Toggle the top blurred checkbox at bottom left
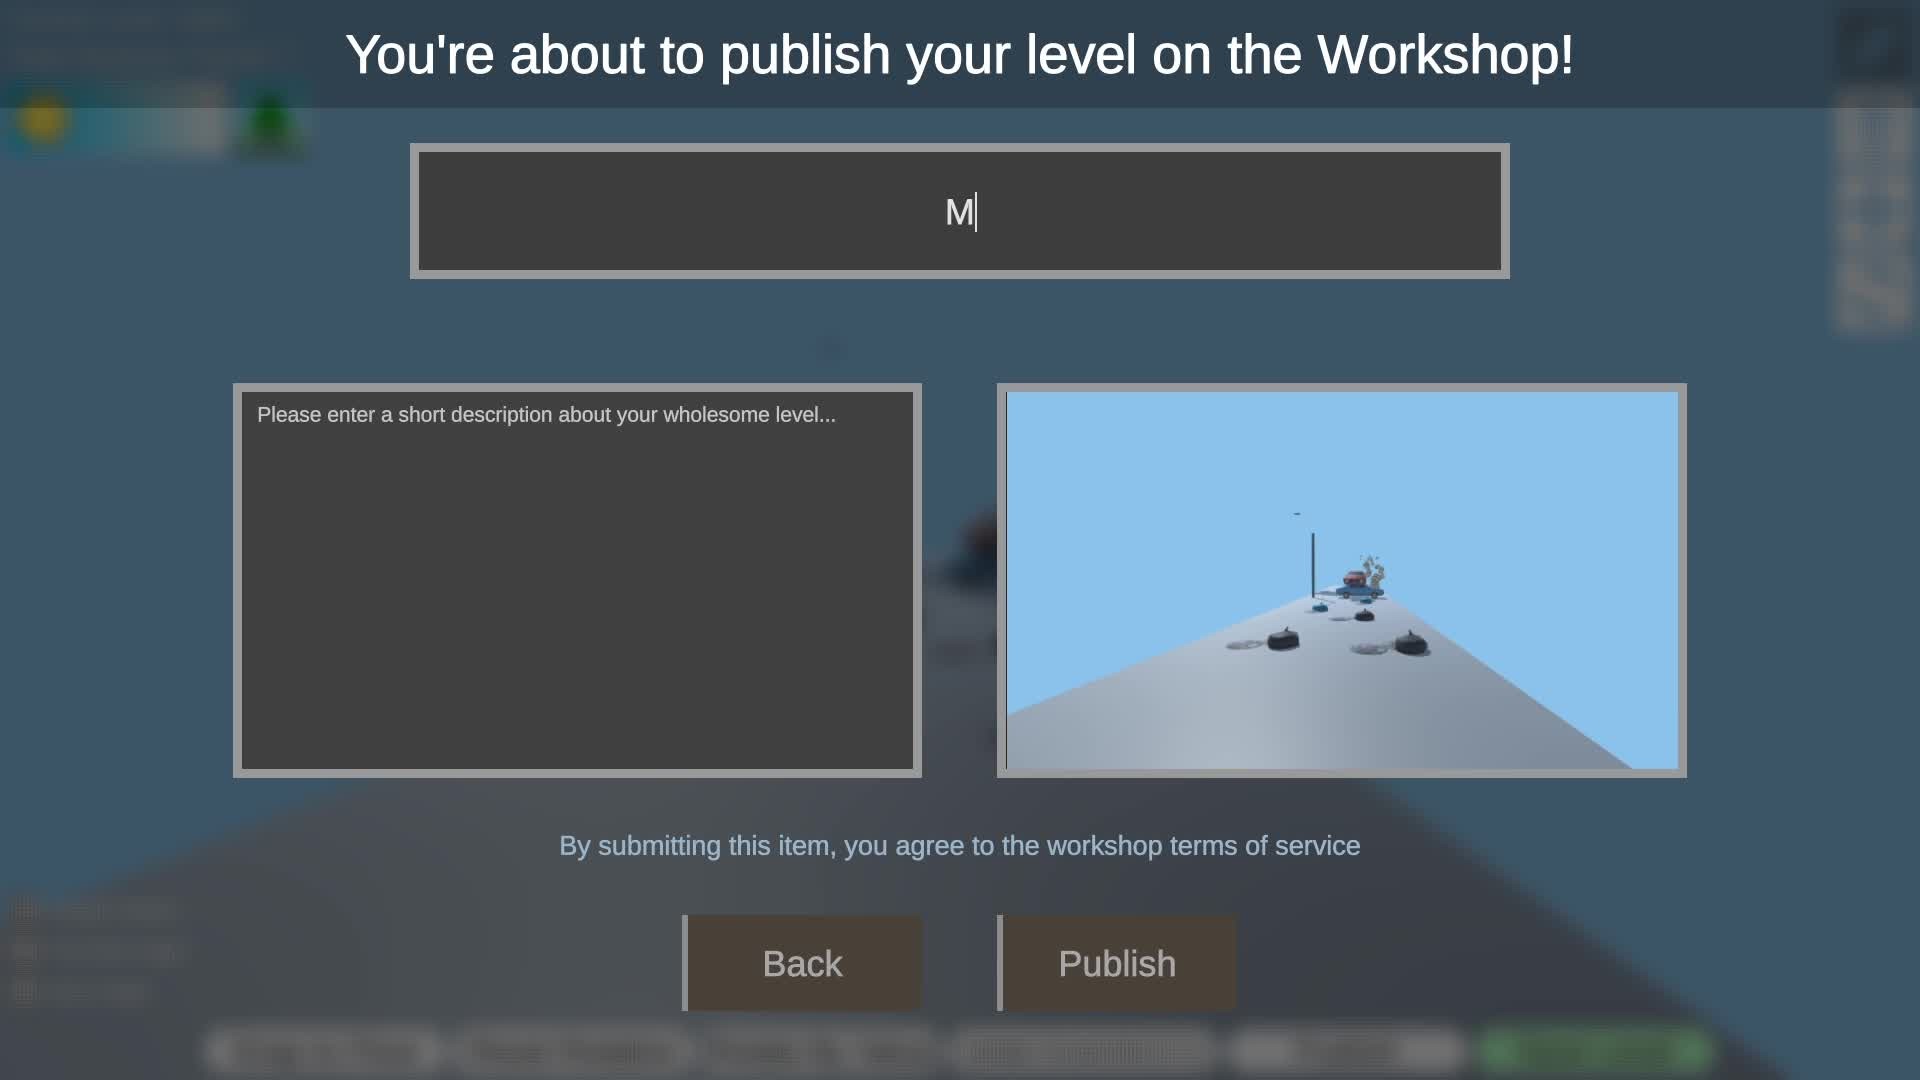 (24, 910)
